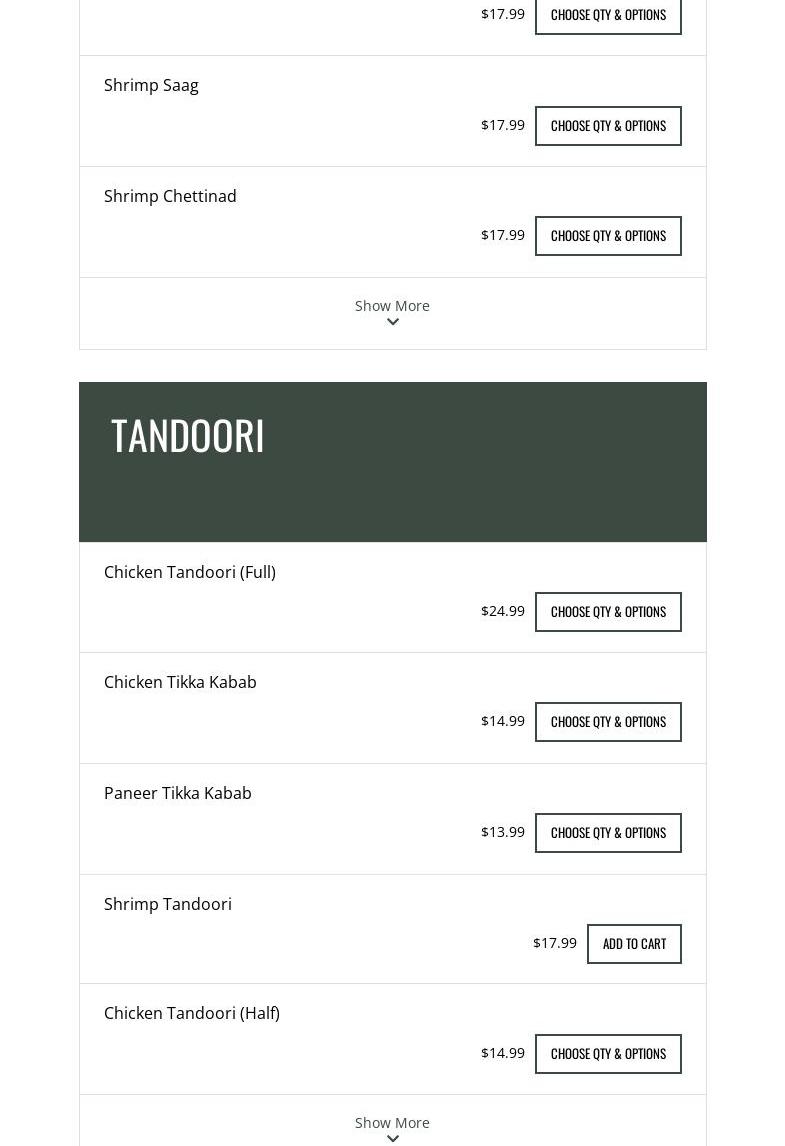
Task: Add Shrimp Tandoori to cart
Action: 634,944
